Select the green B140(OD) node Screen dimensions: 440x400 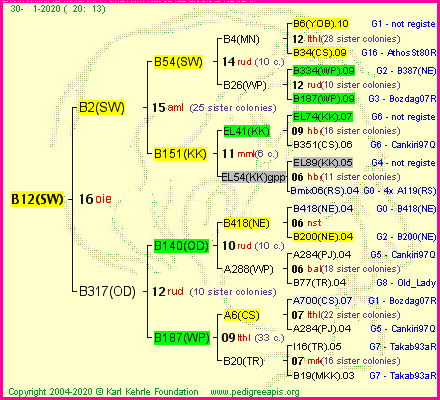tap(181, 246)
